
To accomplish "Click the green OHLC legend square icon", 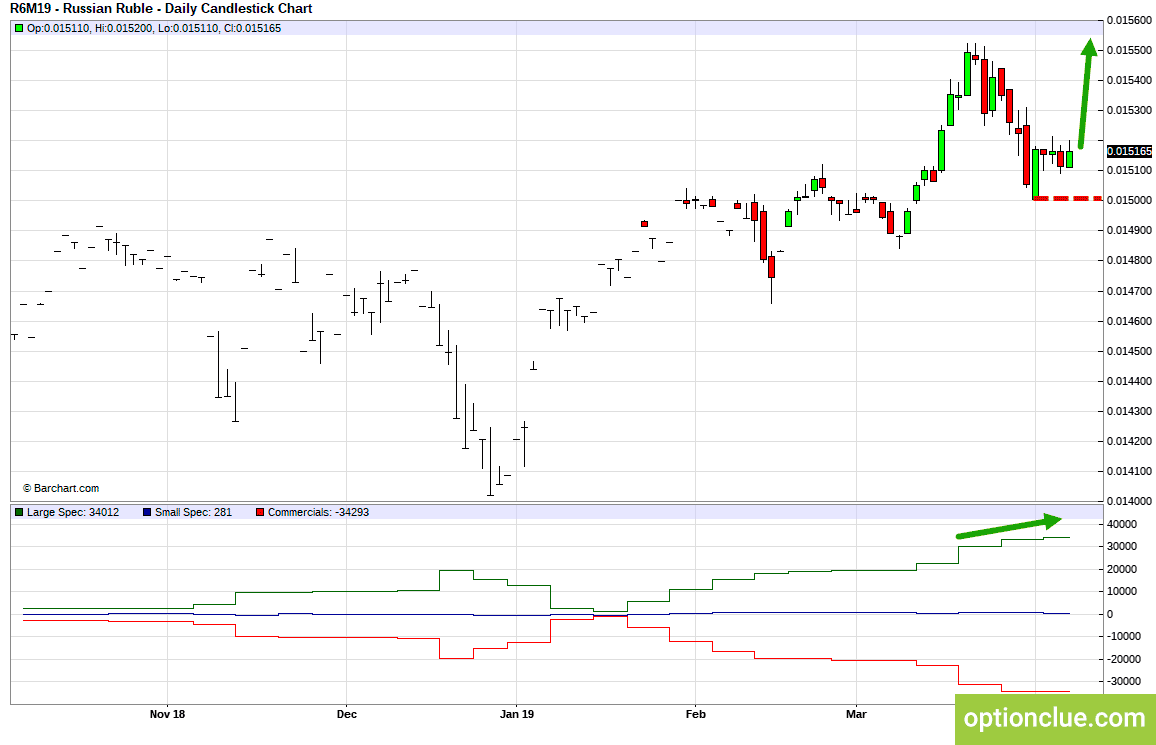I will coord(19,29).
